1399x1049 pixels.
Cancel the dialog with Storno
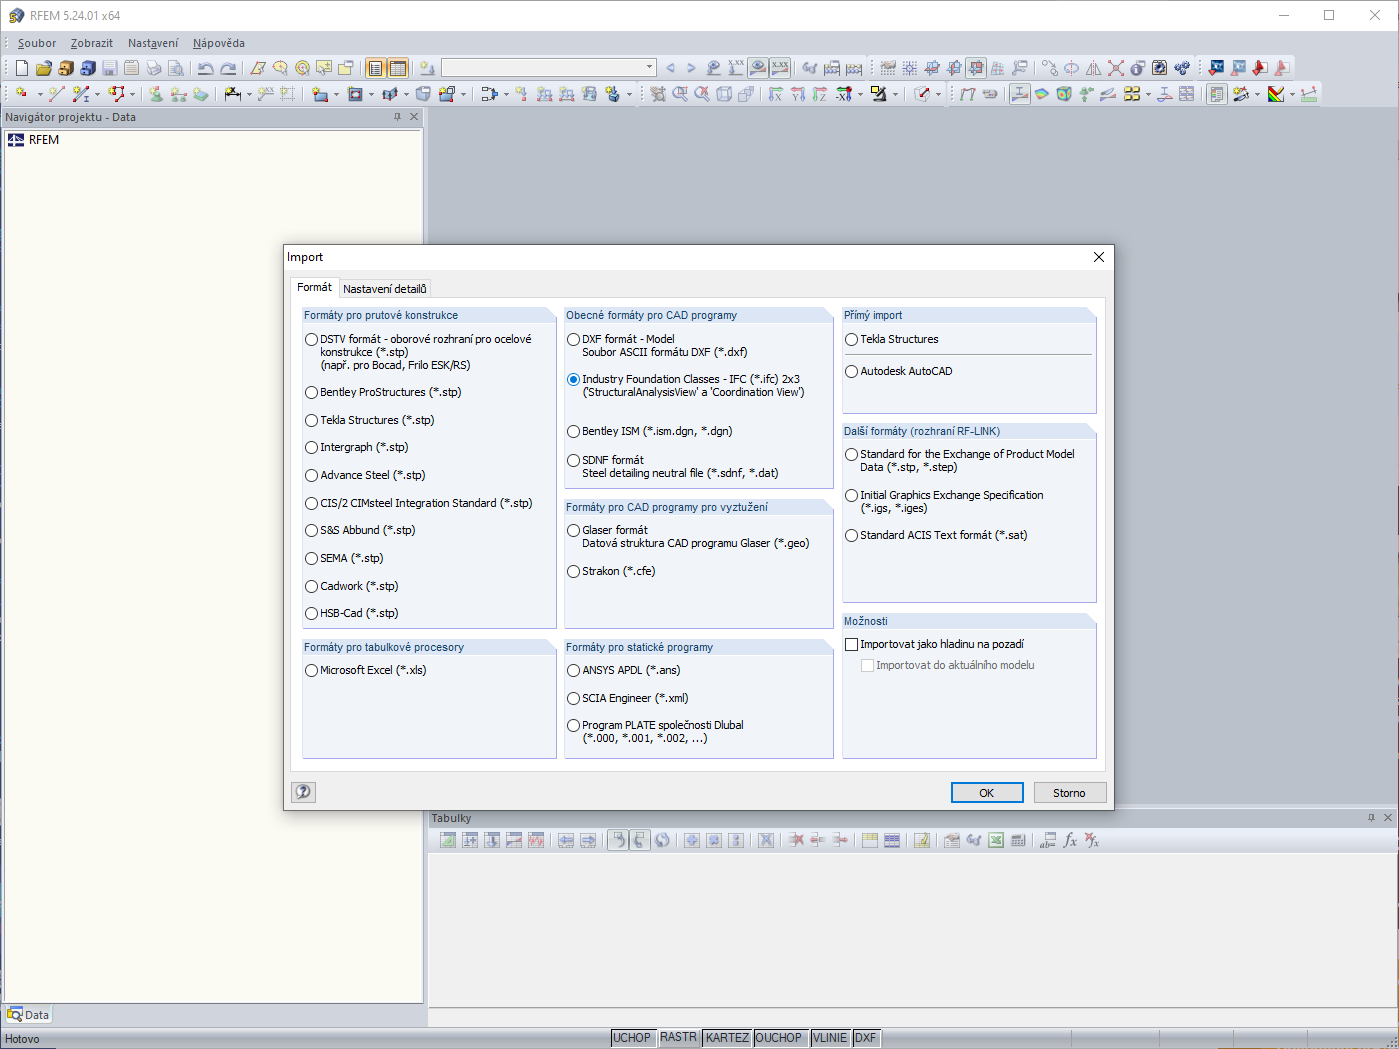click(x=1069, y=792)
